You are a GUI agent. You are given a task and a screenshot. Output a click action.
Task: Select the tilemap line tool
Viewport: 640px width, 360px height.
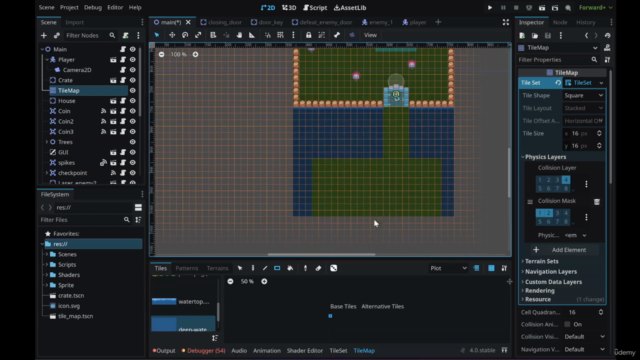click(x=265, y=268)
